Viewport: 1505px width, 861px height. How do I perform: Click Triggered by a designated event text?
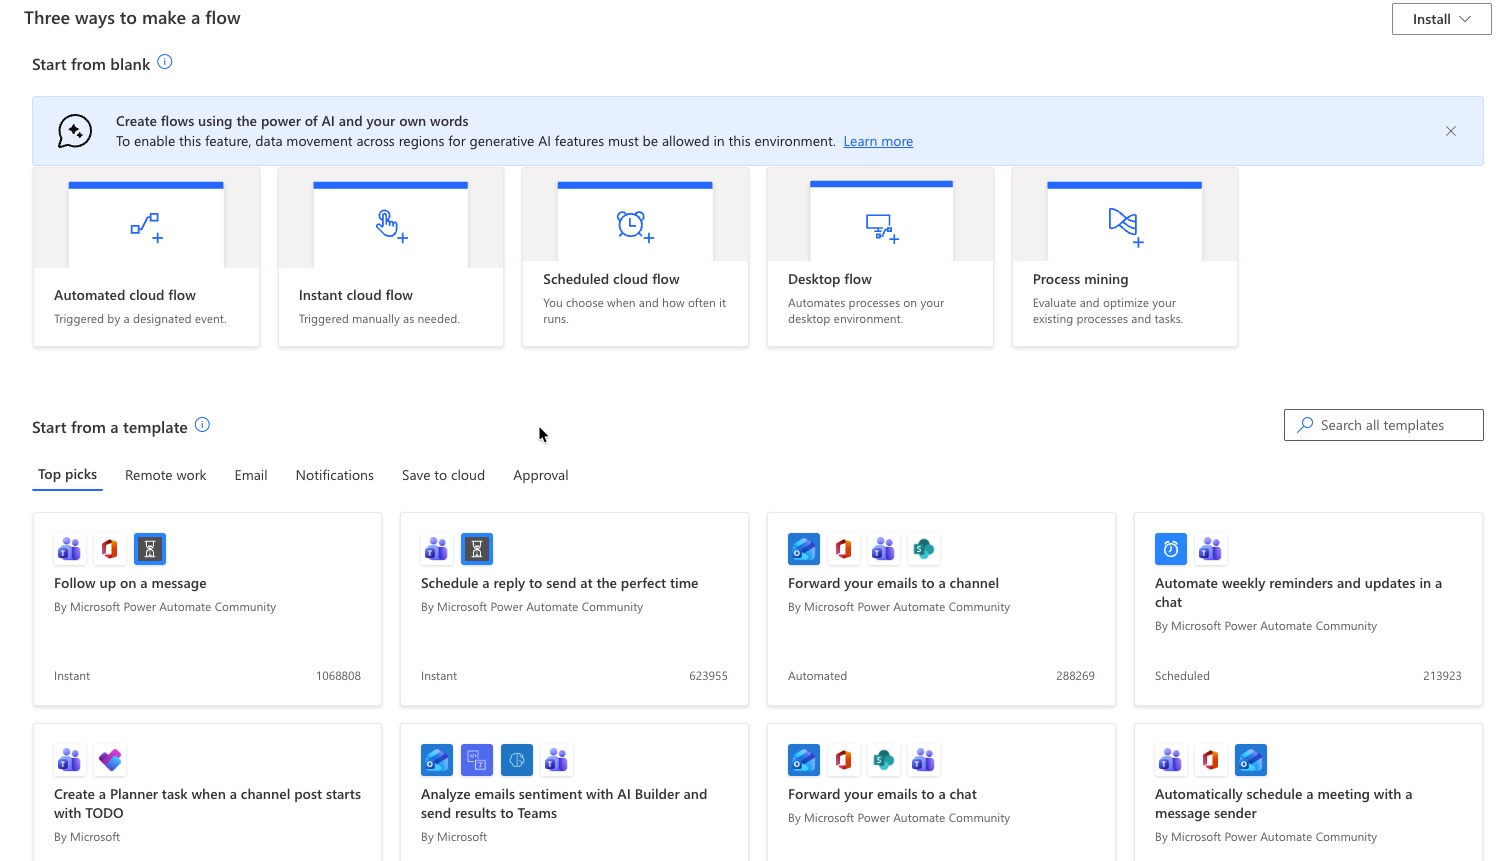(140, 319)
